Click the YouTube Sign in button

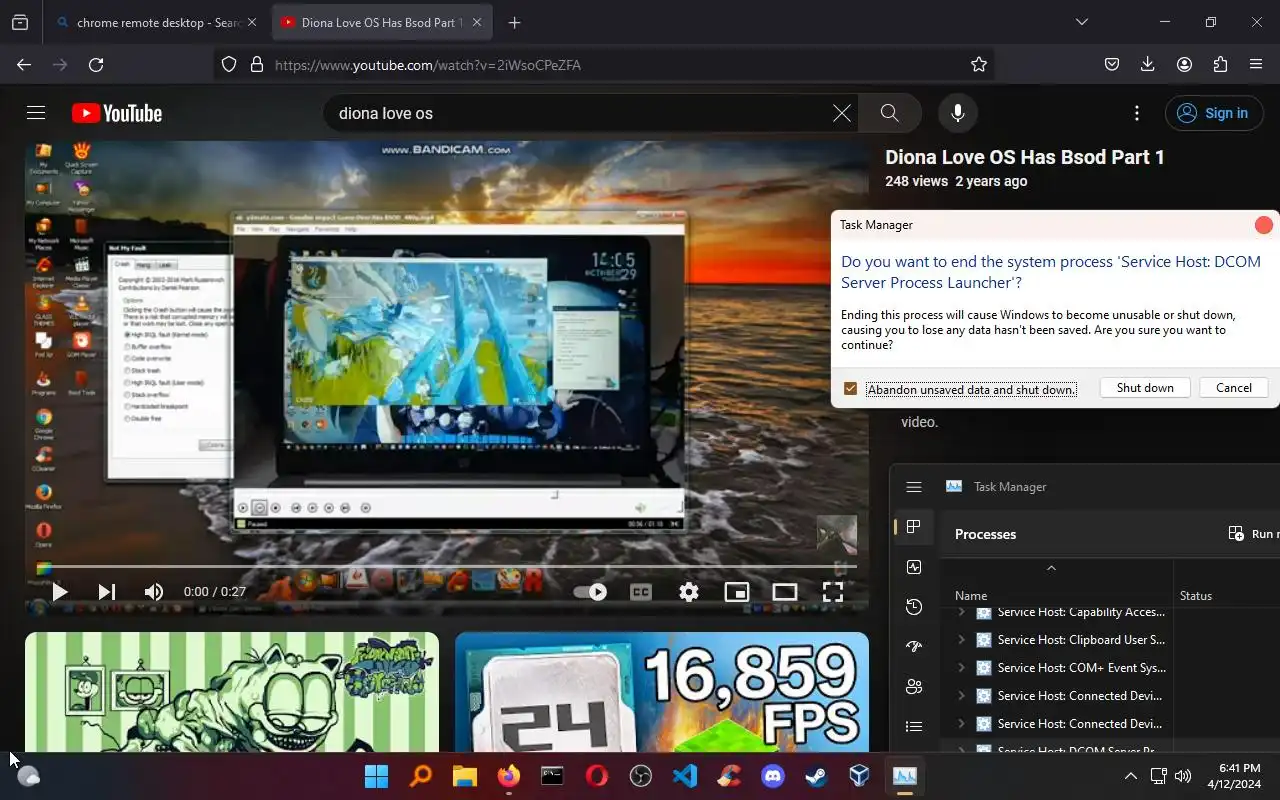point(1213,113)
